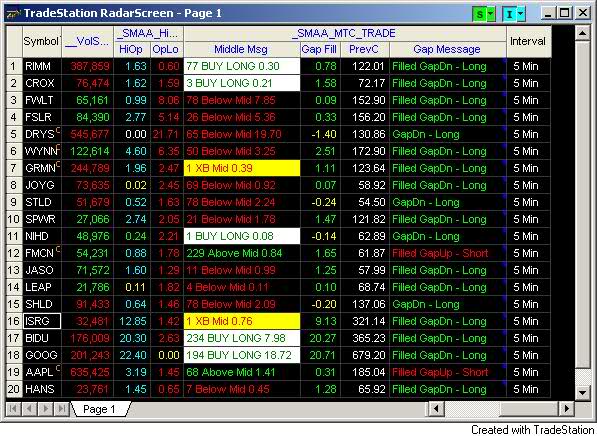The width and height of the screenshot is (597, 436).
Task: Click OpLo value 21.71
Action: [x=167, y=134]
